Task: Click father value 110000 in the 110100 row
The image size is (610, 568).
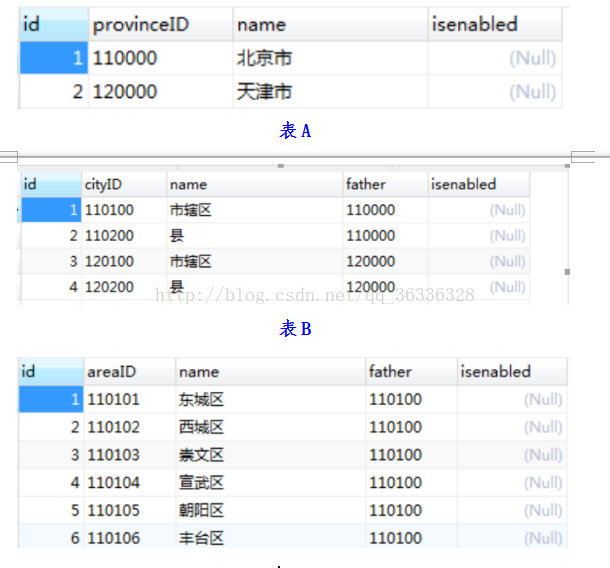Action: (x=386, y=210)
